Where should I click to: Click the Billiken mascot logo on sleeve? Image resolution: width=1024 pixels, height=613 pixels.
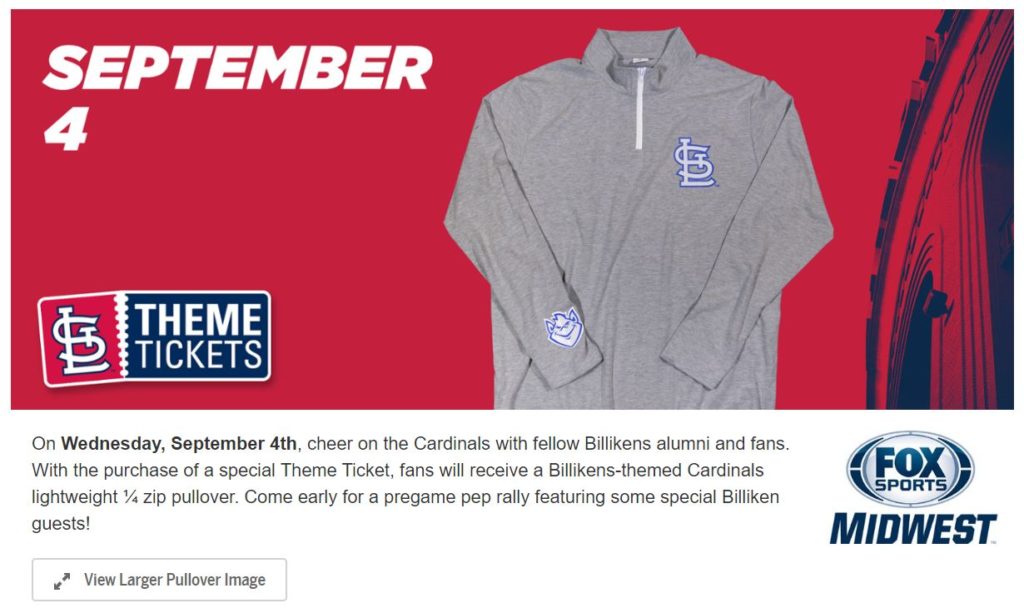tap(564, 328)
